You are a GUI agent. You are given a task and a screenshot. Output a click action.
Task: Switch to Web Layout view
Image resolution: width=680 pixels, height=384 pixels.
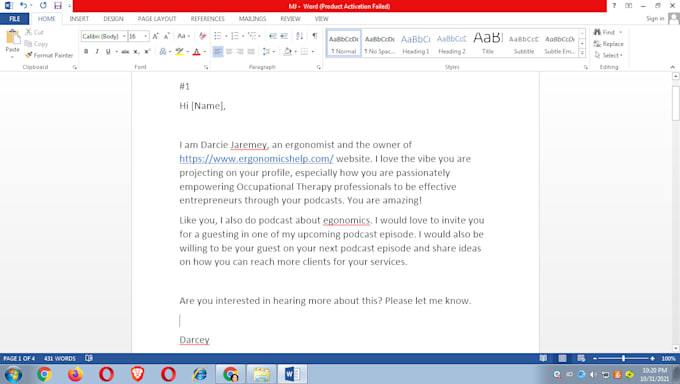coord(581,358)
